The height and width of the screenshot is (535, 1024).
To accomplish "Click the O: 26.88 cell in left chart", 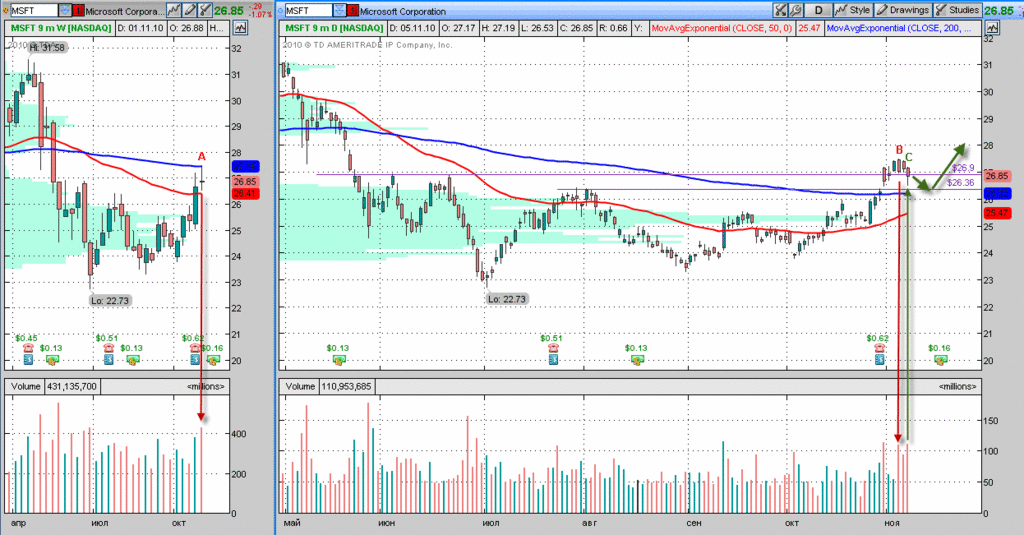I will [187, 28].
